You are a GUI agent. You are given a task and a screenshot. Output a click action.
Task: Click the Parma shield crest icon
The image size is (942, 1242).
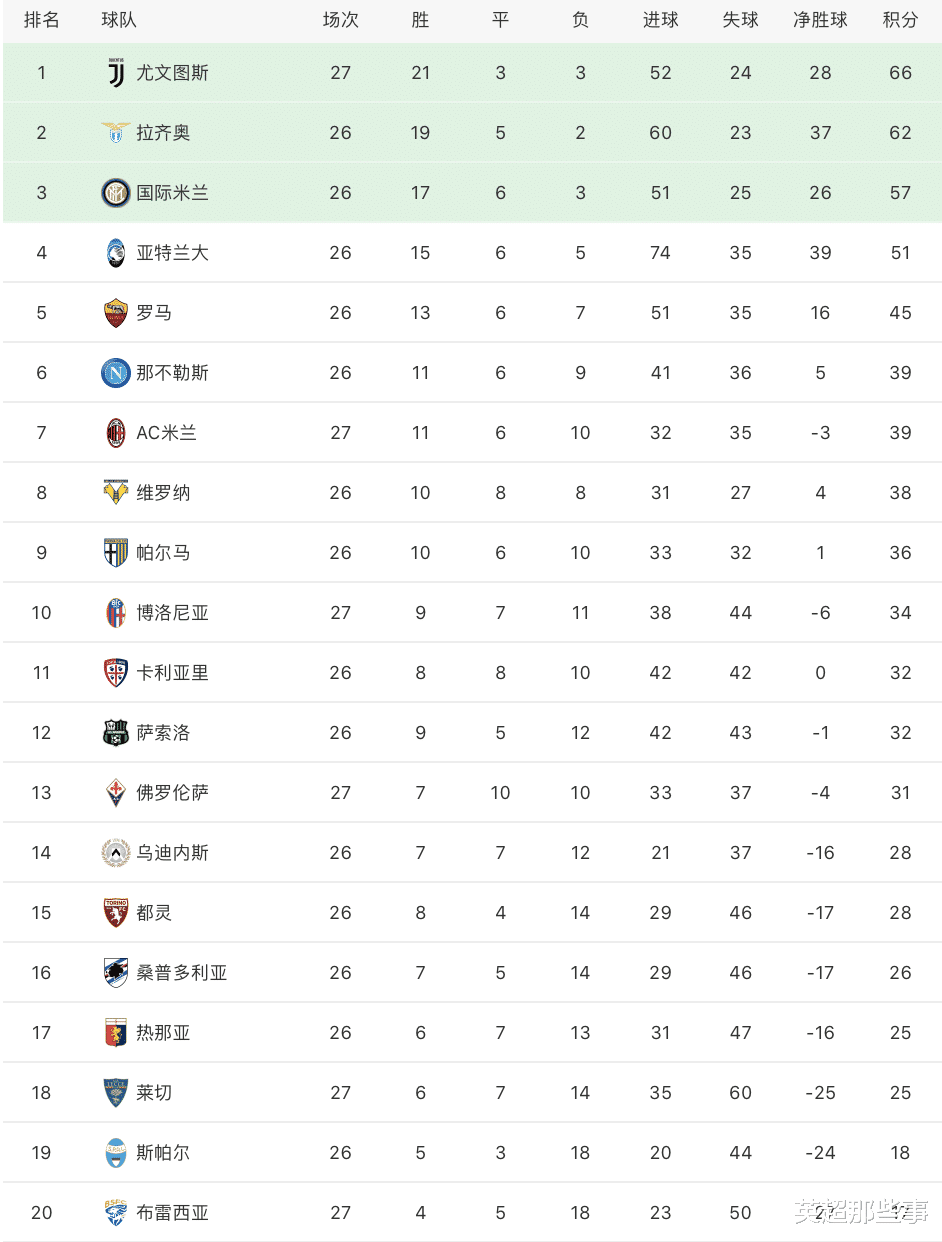[116, 553]
